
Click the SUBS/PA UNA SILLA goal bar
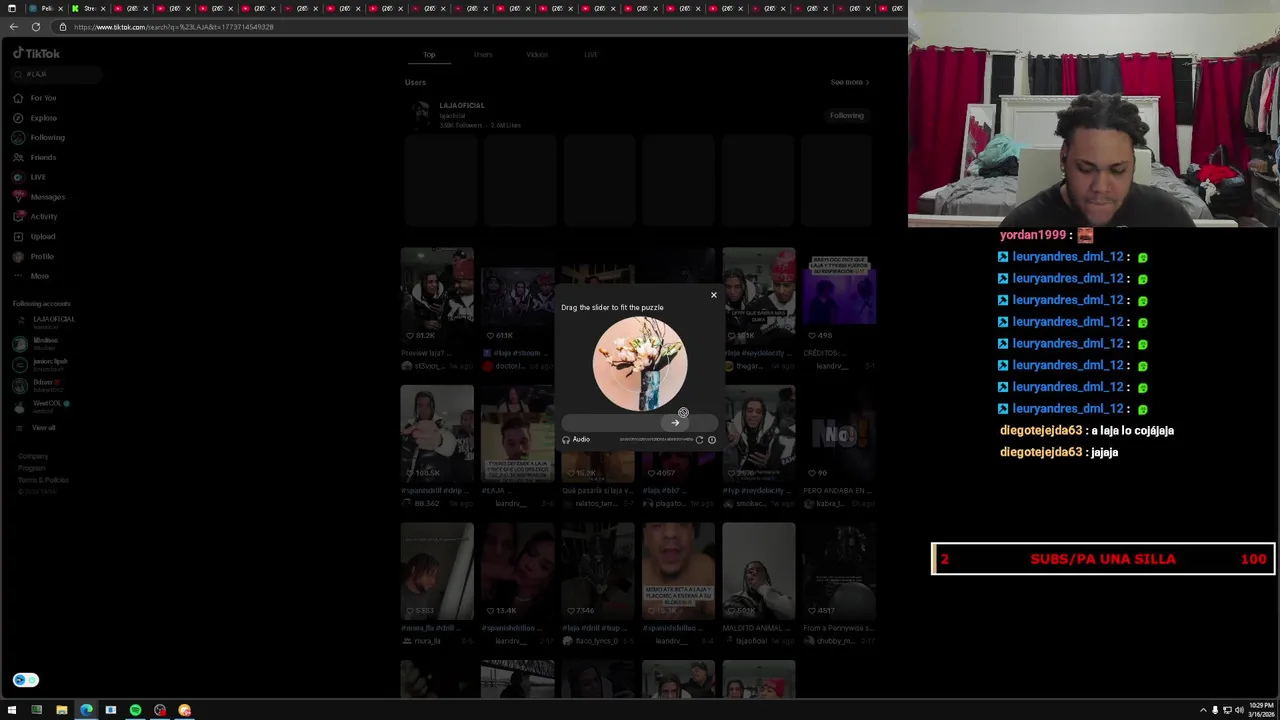pyautogui.click(x=1103, y=559)
